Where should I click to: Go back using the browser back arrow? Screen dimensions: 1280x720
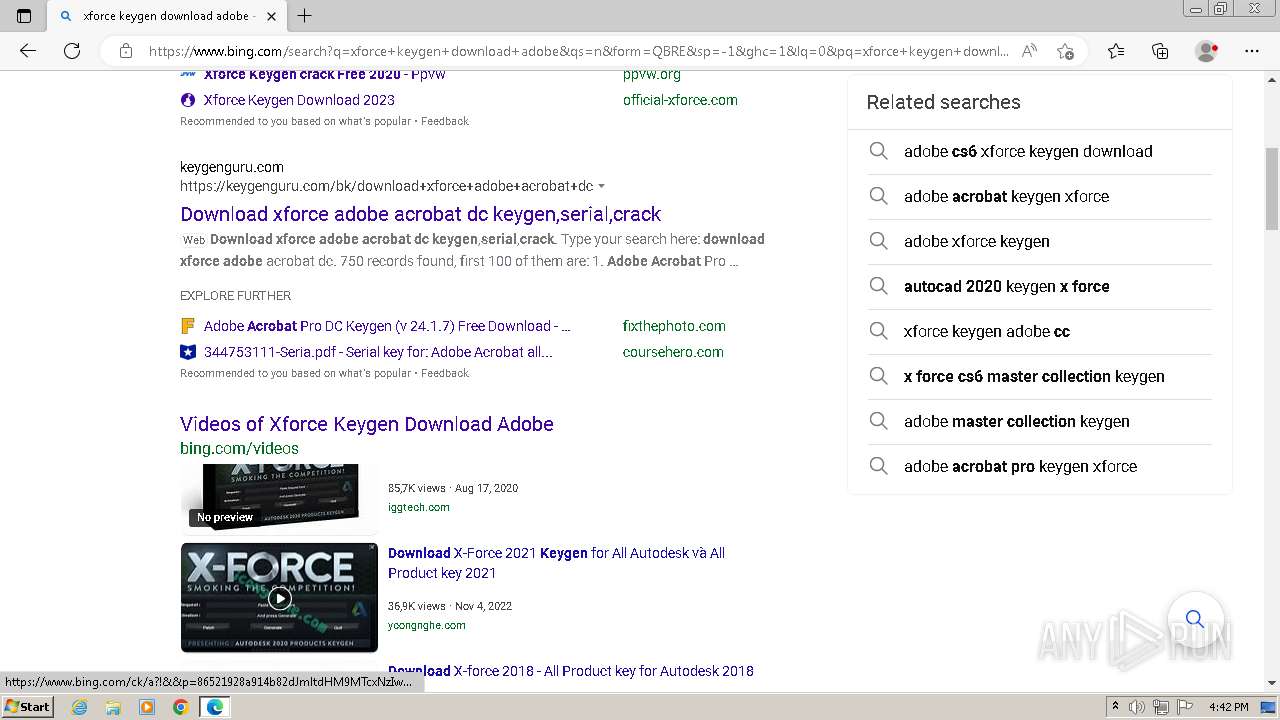point(28,51)
